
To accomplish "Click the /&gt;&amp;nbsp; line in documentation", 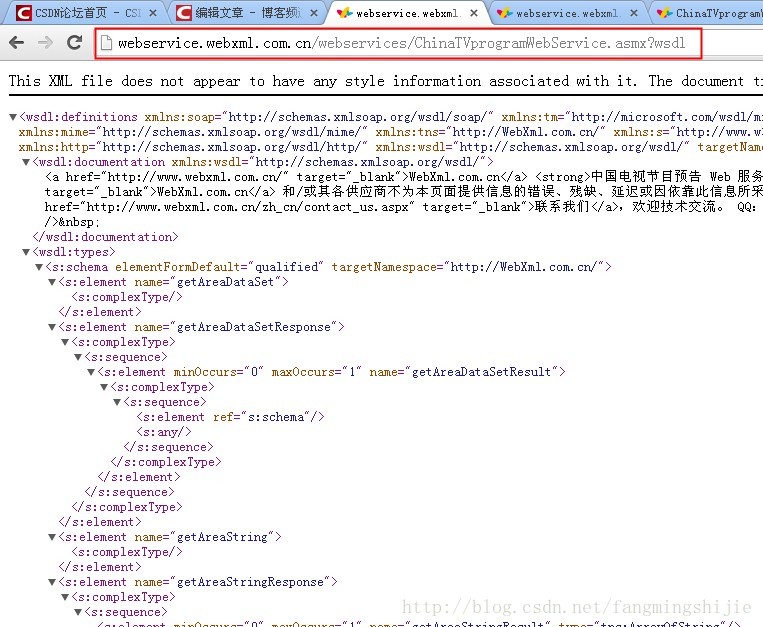I will pyautogui.click(x=72, y=222).
